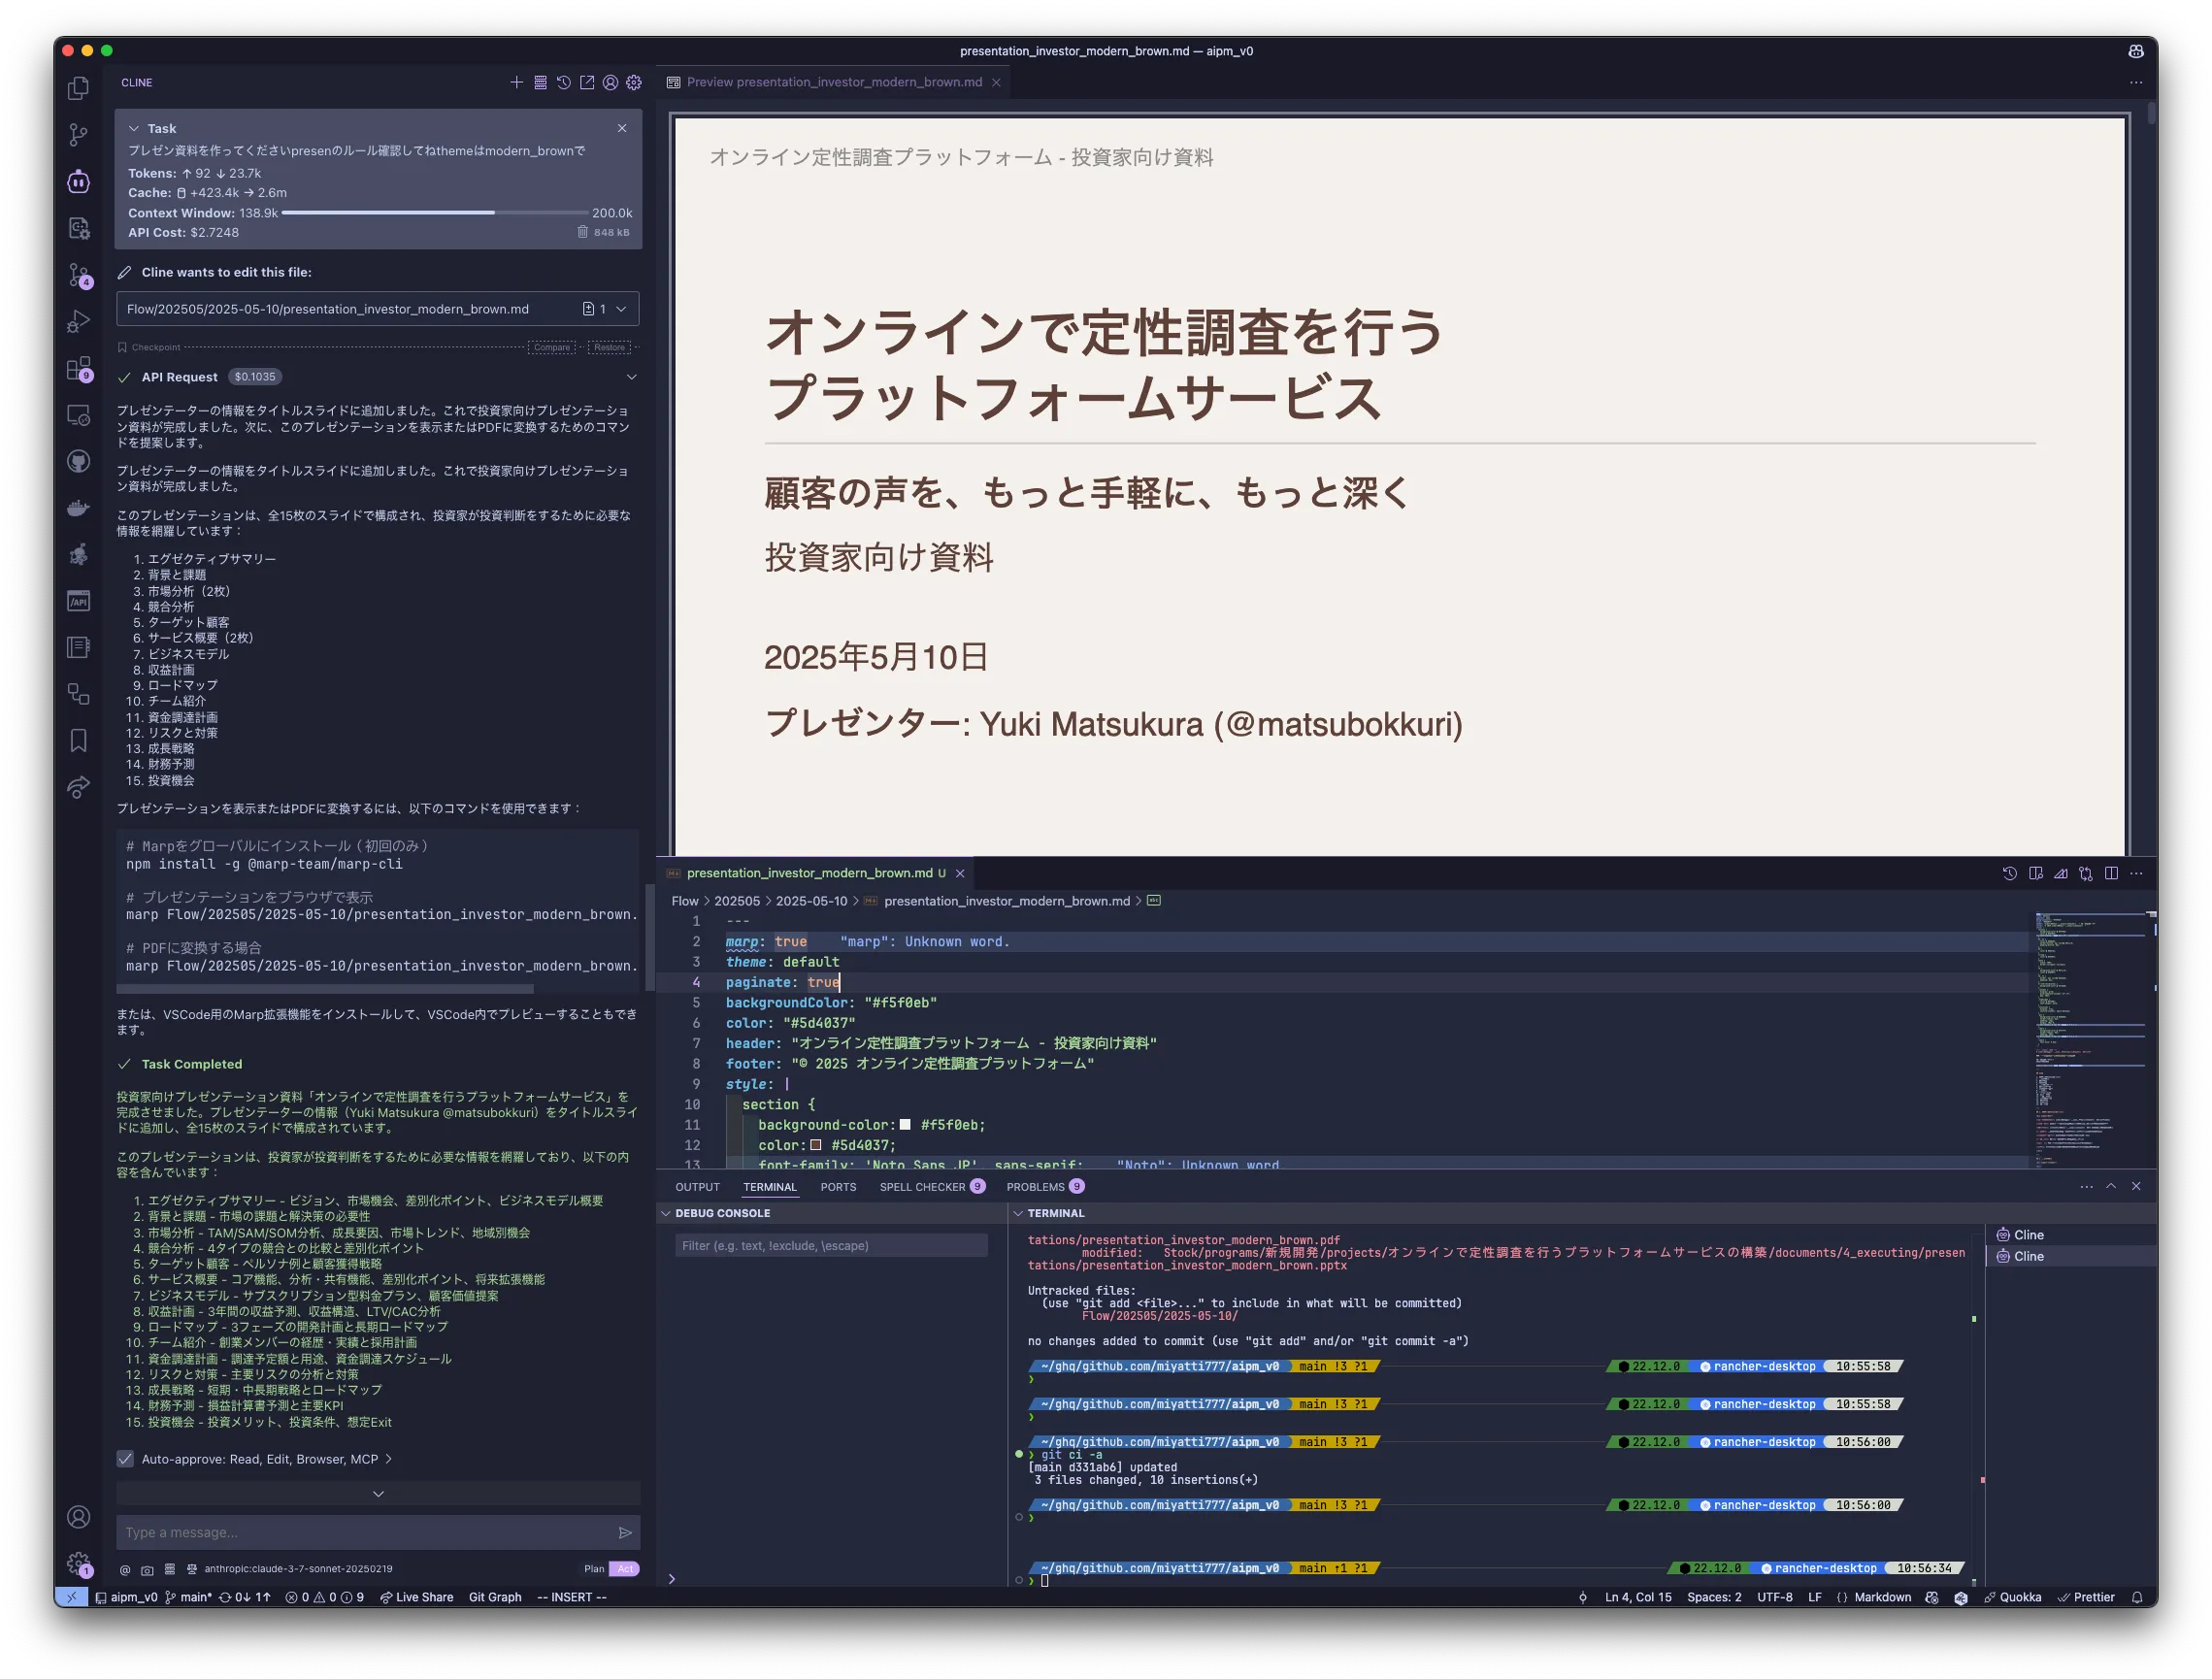The width and height of the screenshot is (2212, 1679).
Task: Toggle Auto-approve checkbox
Action: 125,1459
